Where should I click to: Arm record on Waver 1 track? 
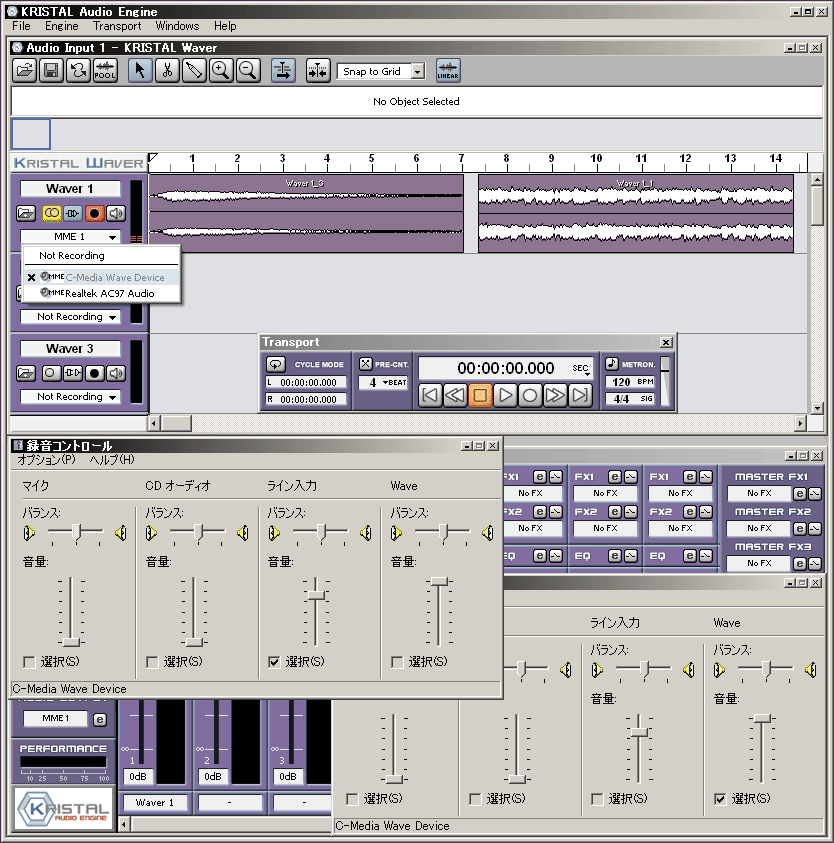coord(94,213)
